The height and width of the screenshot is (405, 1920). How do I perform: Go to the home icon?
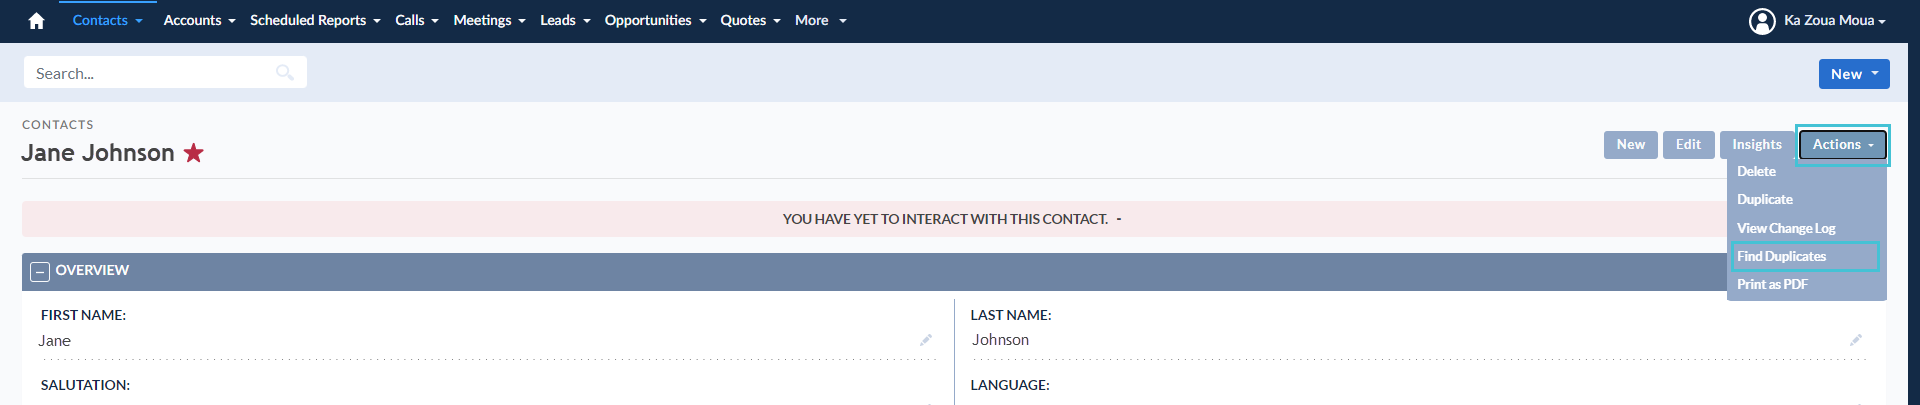click(36, 21)
